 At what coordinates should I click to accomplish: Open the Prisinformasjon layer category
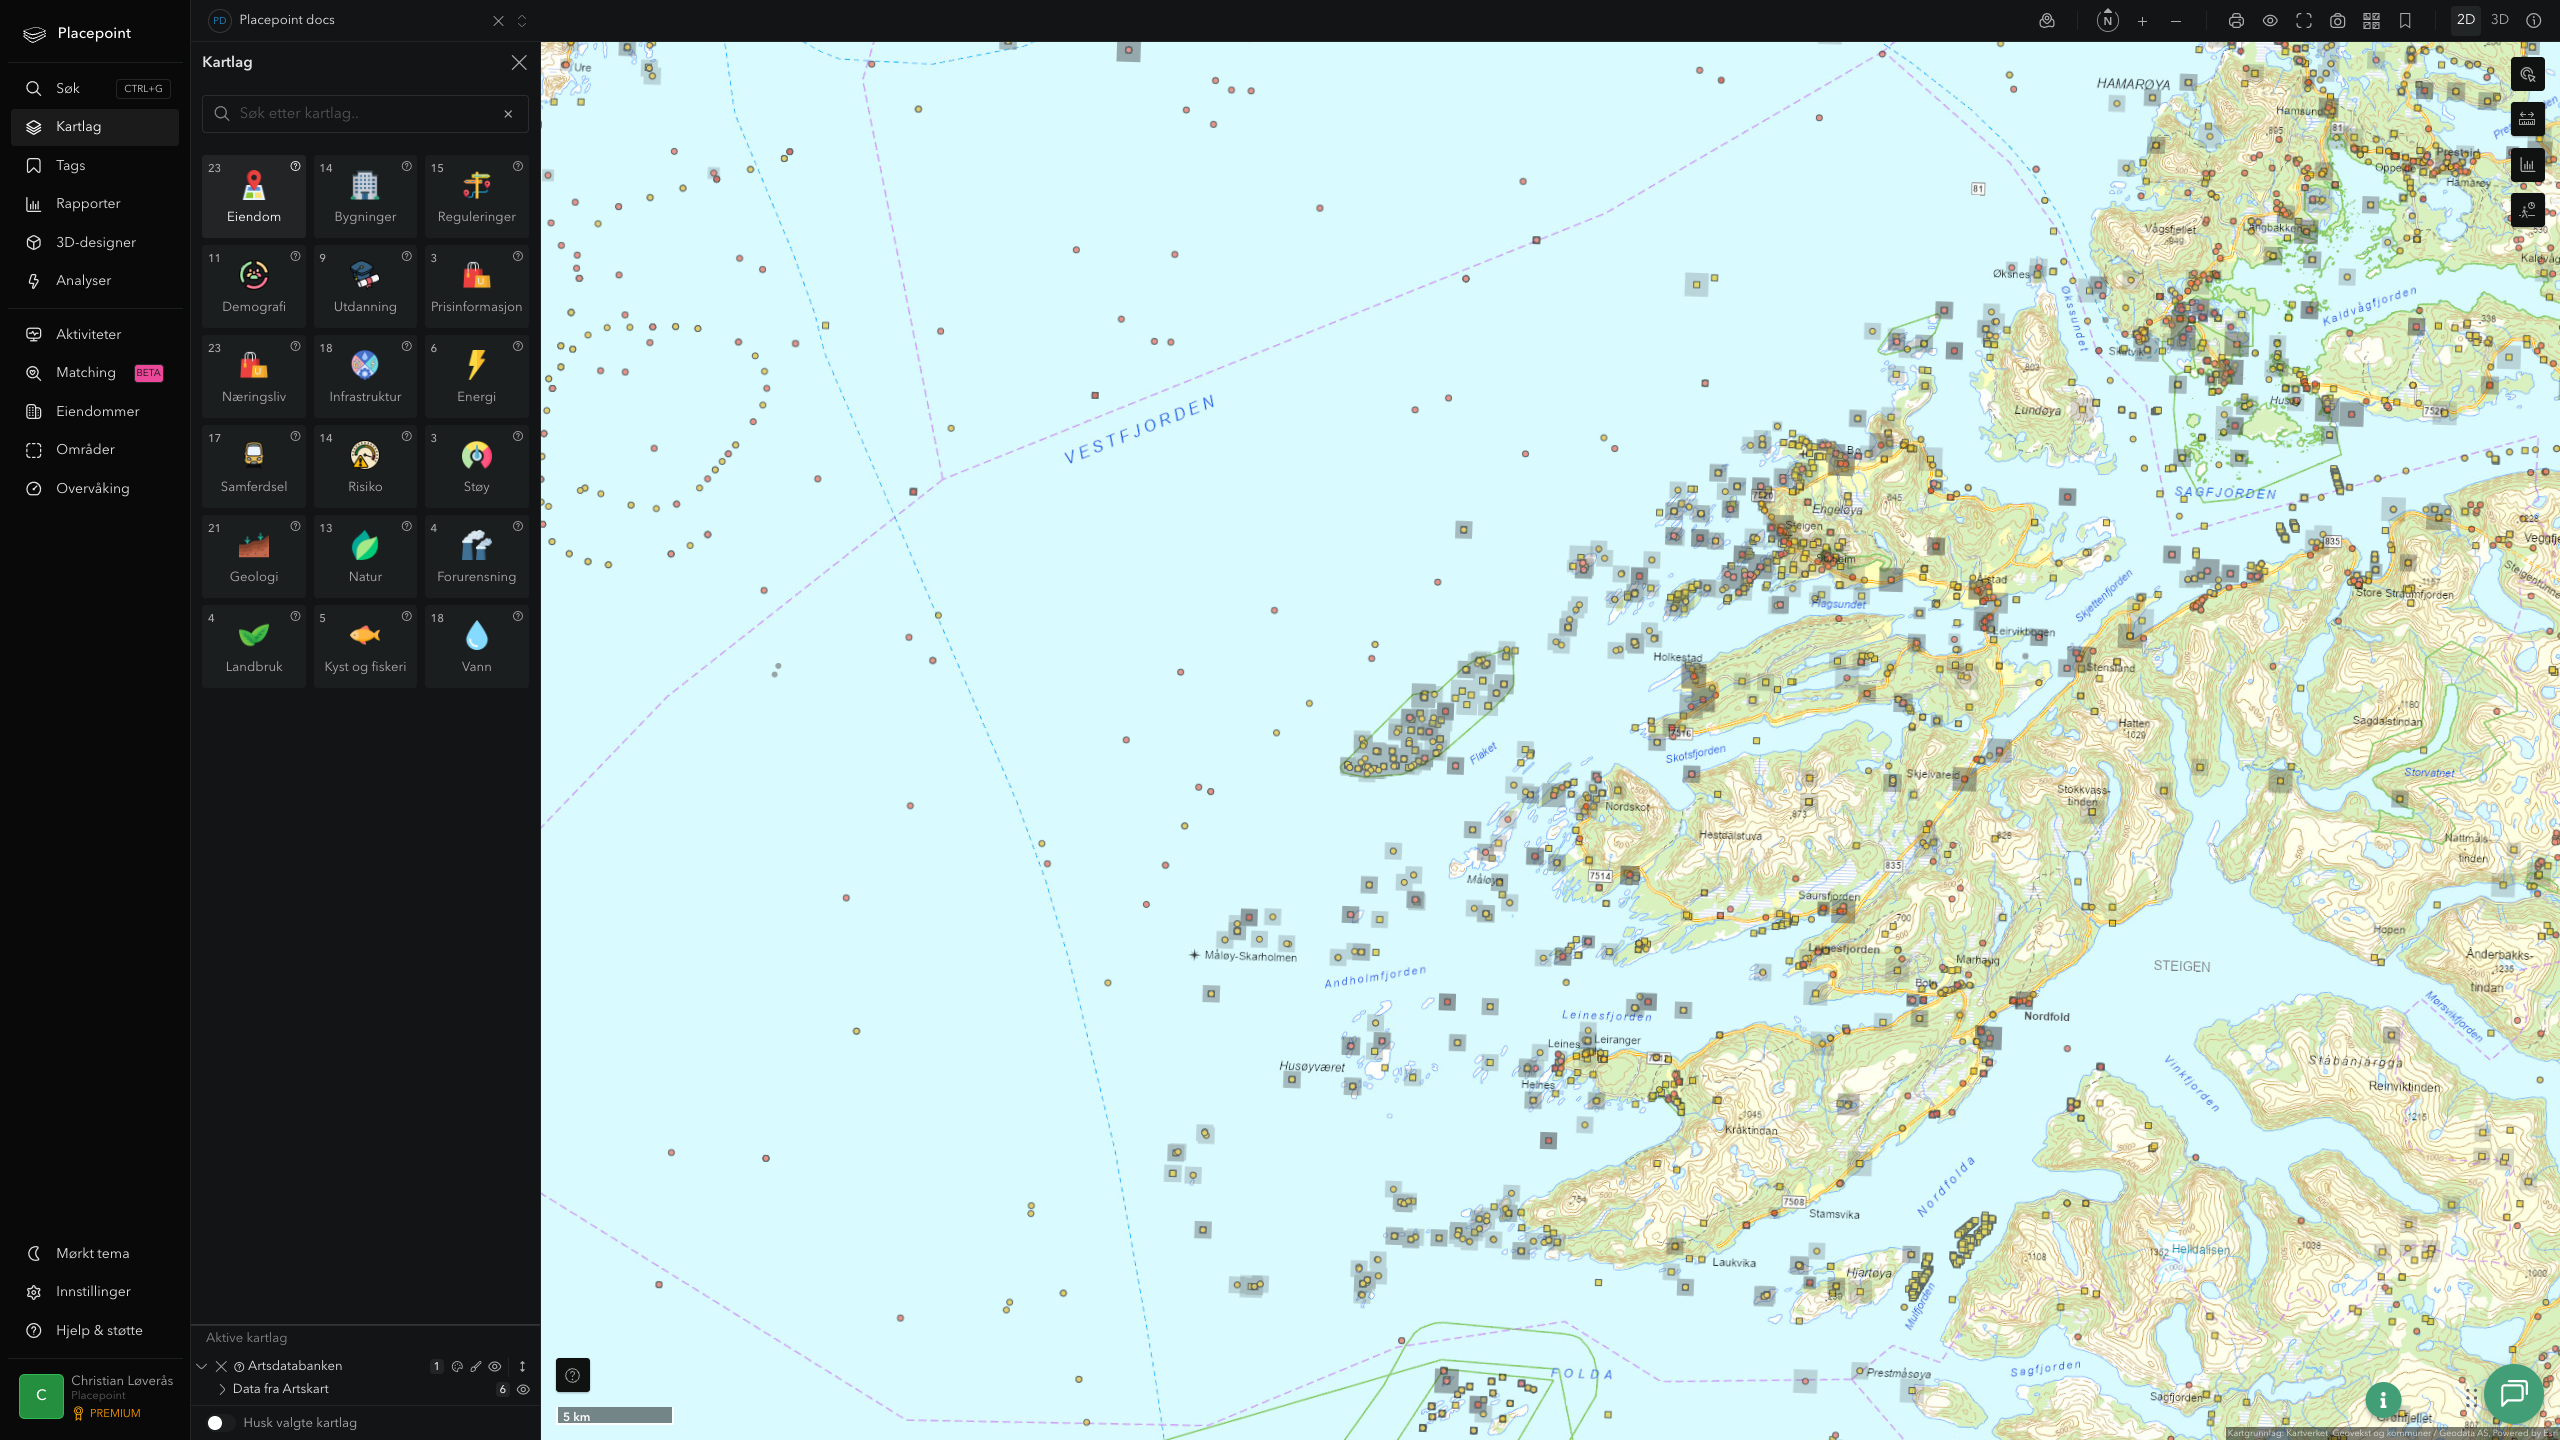pos(477,286)
